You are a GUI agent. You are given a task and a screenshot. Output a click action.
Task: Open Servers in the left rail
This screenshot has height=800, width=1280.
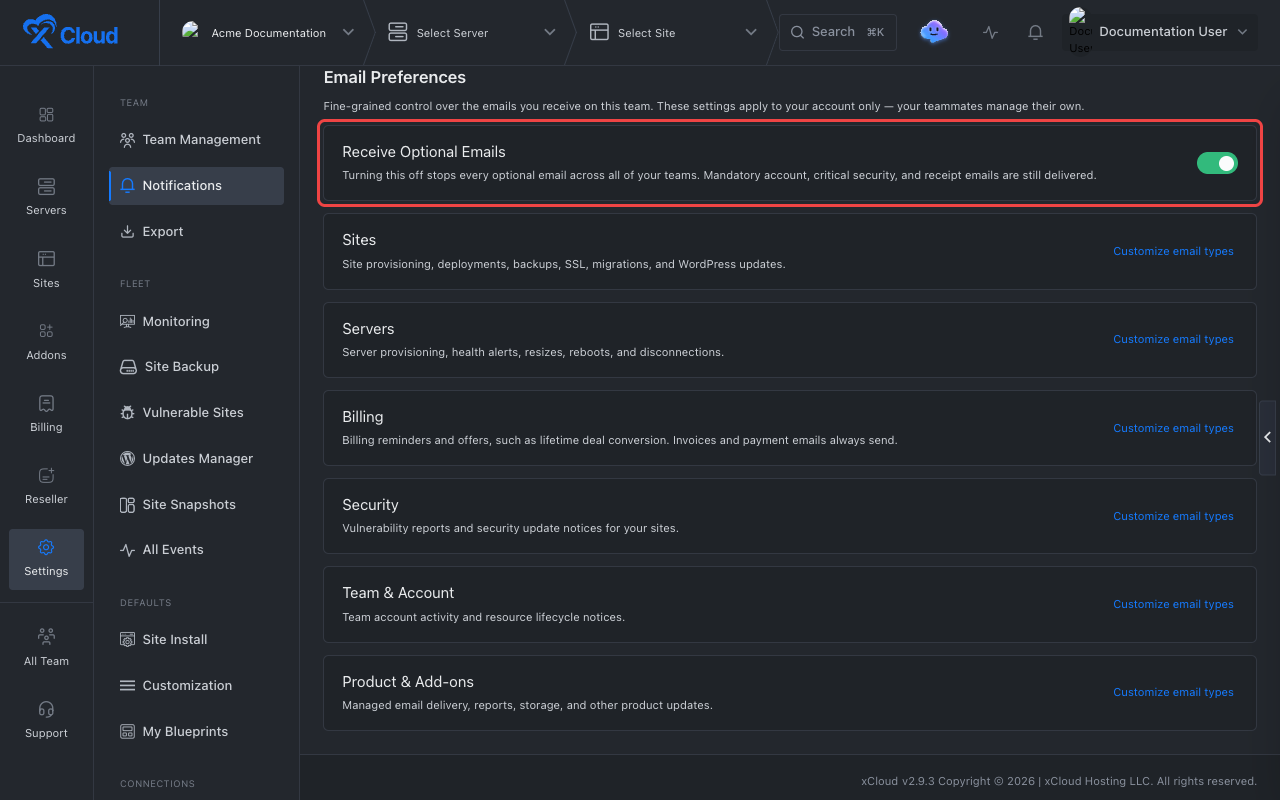pyautogui.click(x=46, y=197)
